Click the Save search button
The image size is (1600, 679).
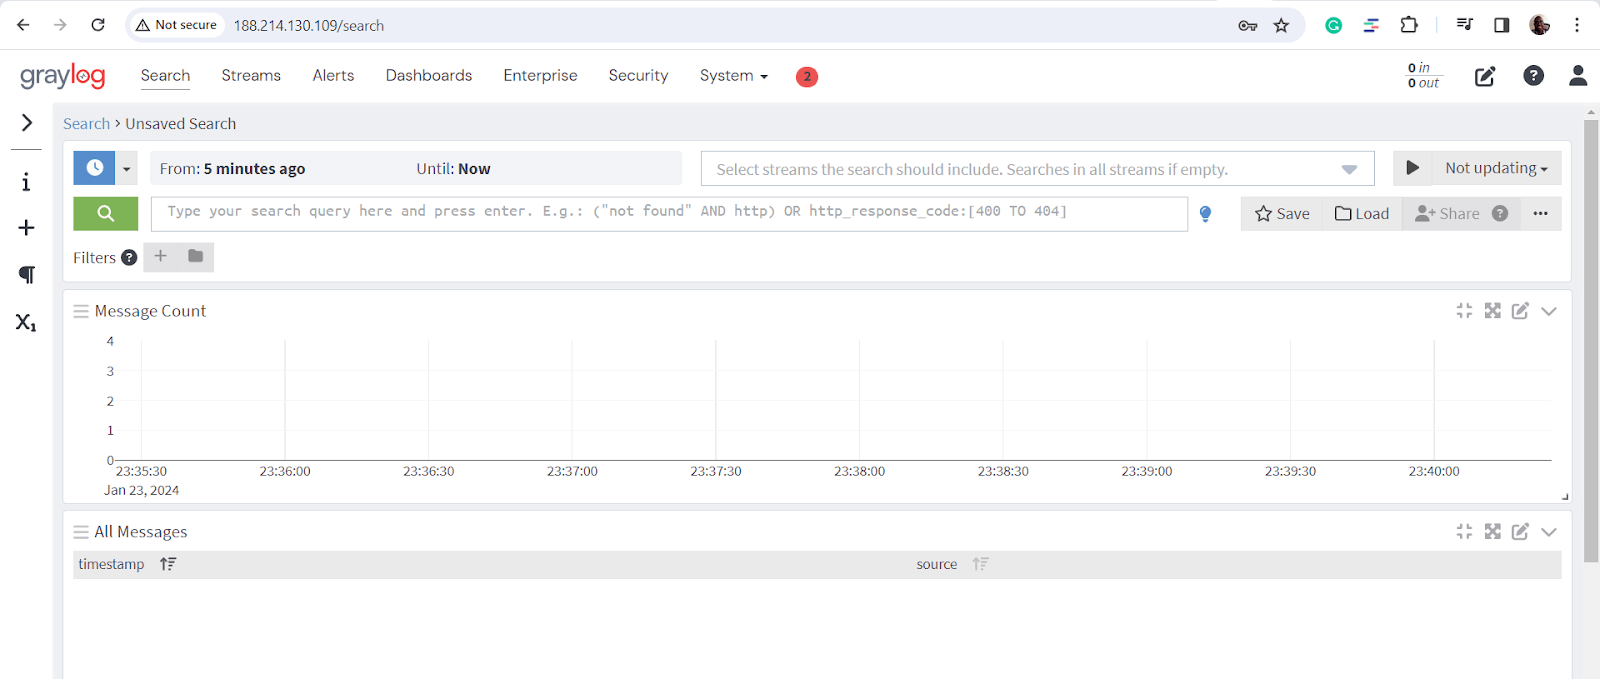point(1282,213)
